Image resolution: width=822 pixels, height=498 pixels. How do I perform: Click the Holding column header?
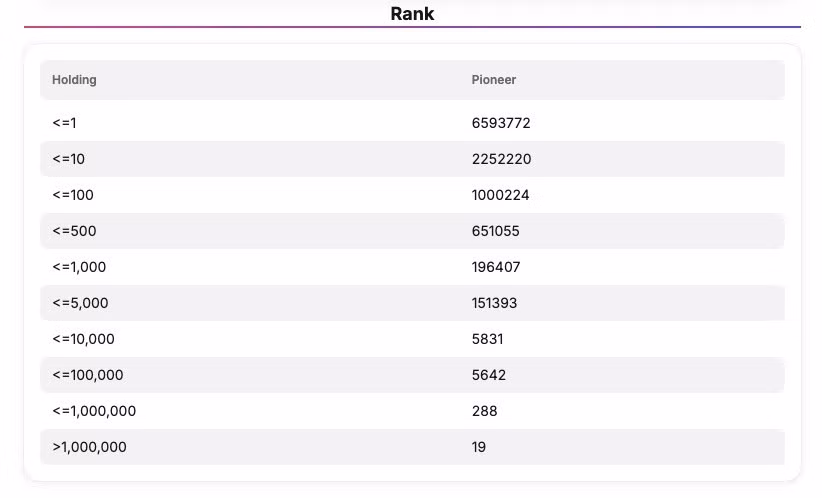click(74, 80)
